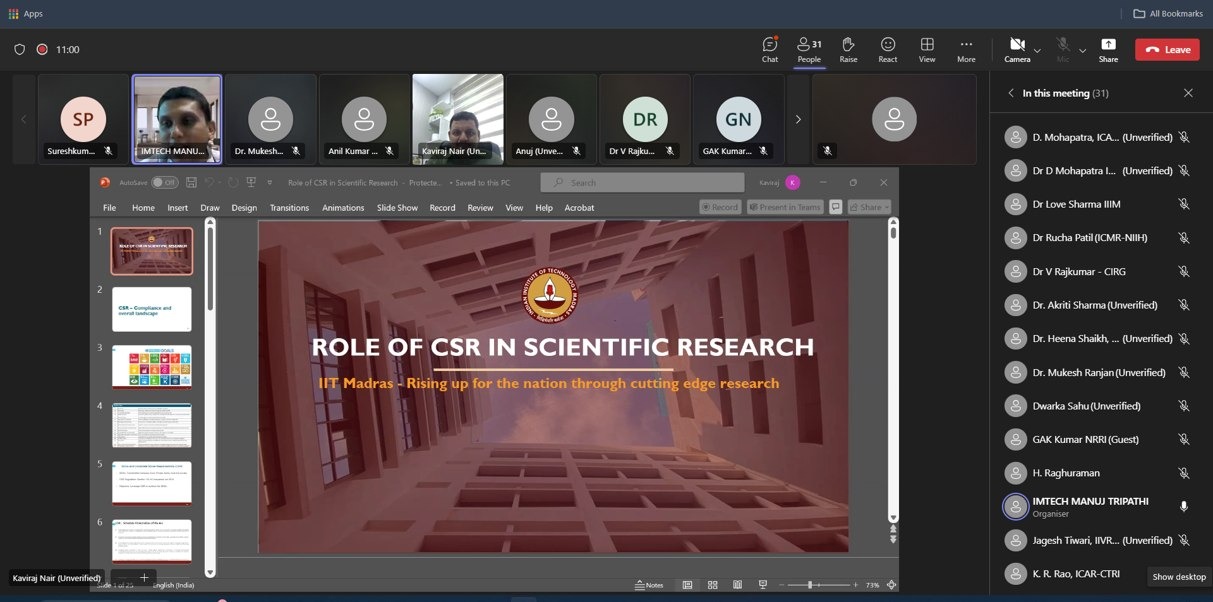Open the Slide Show ribbon tab
Image resolution: width=1213 pixels, height=602 pixels.
point(397,208)
